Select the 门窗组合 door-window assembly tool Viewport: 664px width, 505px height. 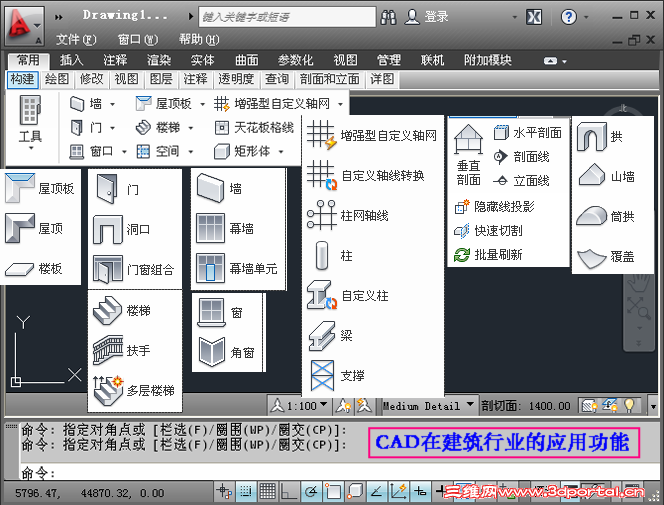[134, 269]
